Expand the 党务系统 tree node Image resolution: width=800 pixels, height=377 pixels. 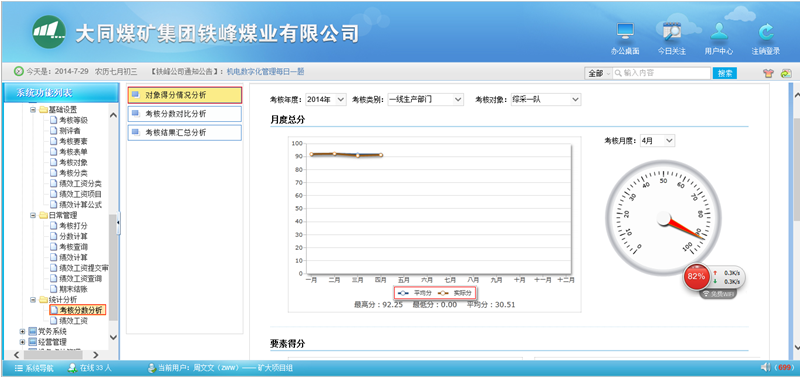(x=22, y=331)
